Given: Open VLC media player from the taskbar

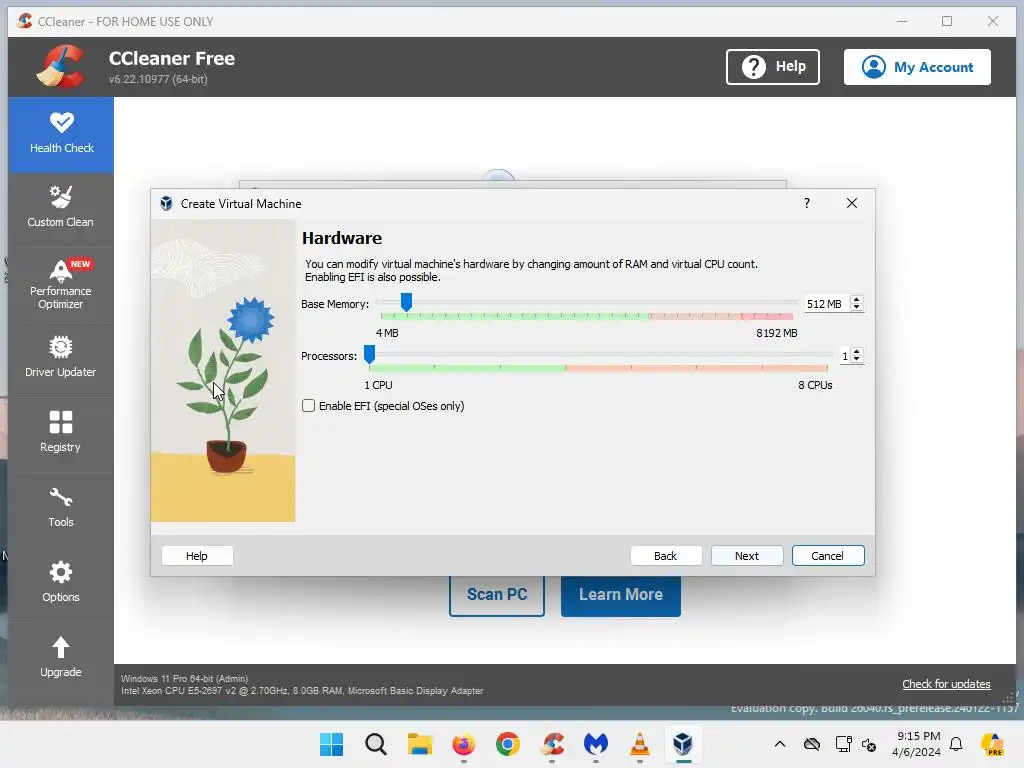Looking at the screenshot, I should click(x=639, y=744).
